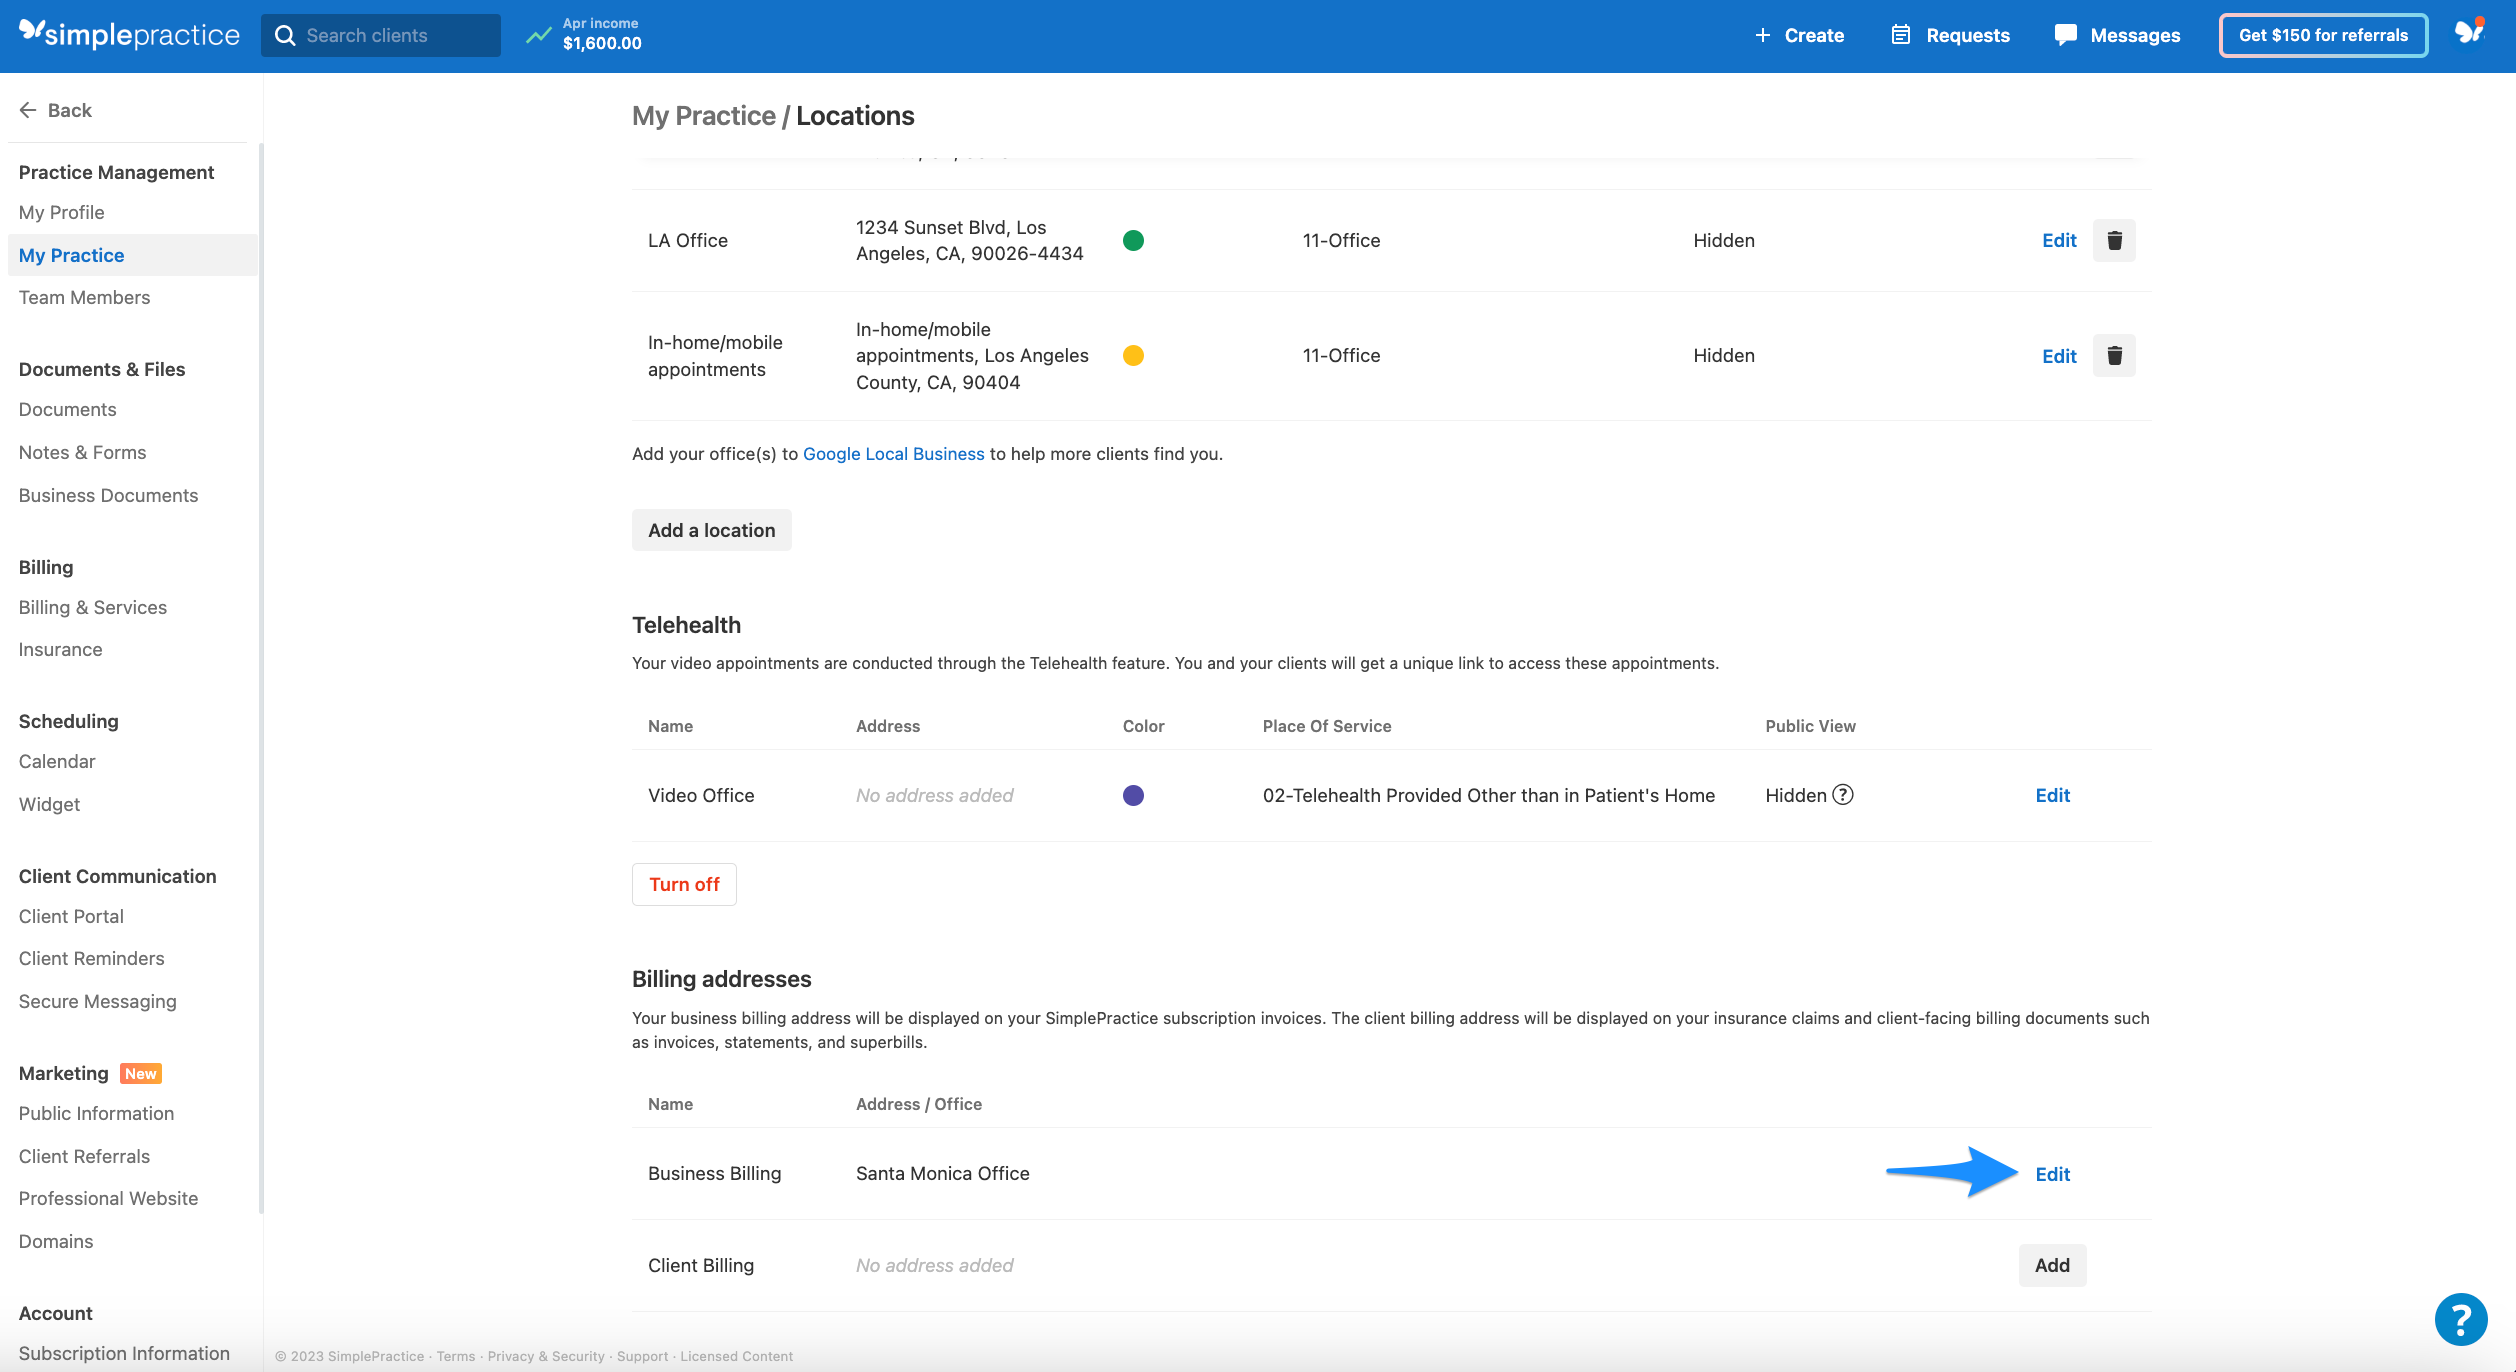Open Requests page
The image size is (2516, 1372).
point(1950,35)
